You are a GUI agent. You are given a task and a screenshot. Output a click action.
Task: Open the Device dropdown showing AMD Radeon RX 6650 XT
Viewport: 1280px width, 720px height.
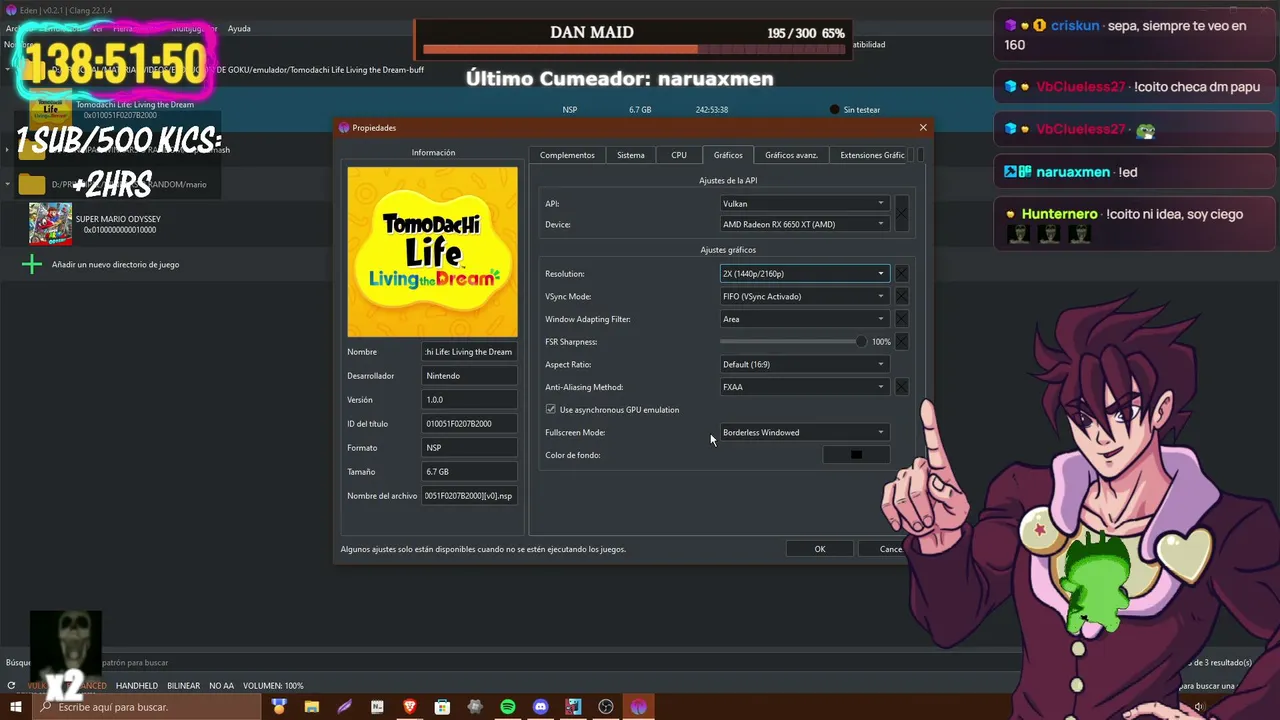pyautogui.click(x=804, y=224)
